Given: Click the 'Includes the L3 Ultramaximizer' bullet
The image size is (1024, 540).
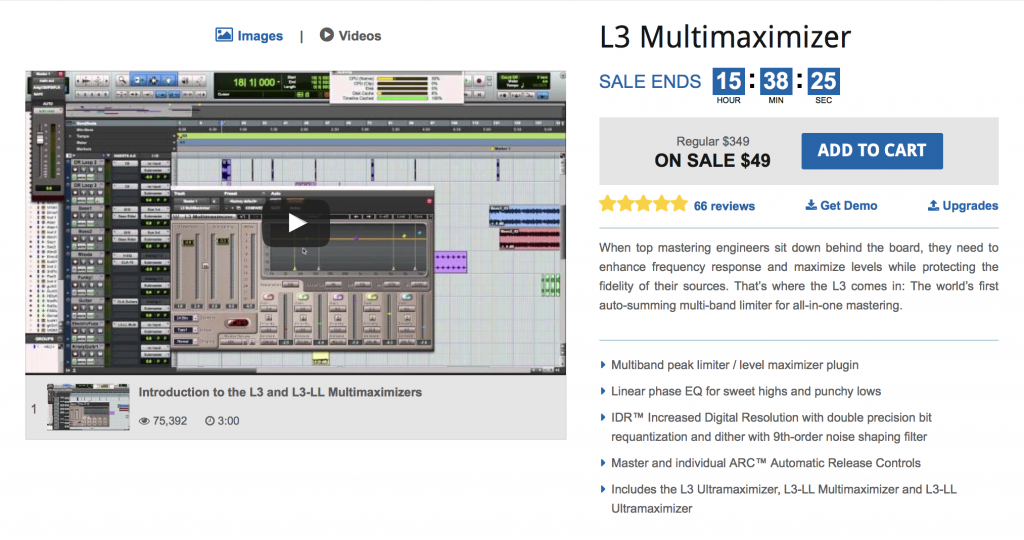Looking at the screenshot, I should (x=784, y=499).
